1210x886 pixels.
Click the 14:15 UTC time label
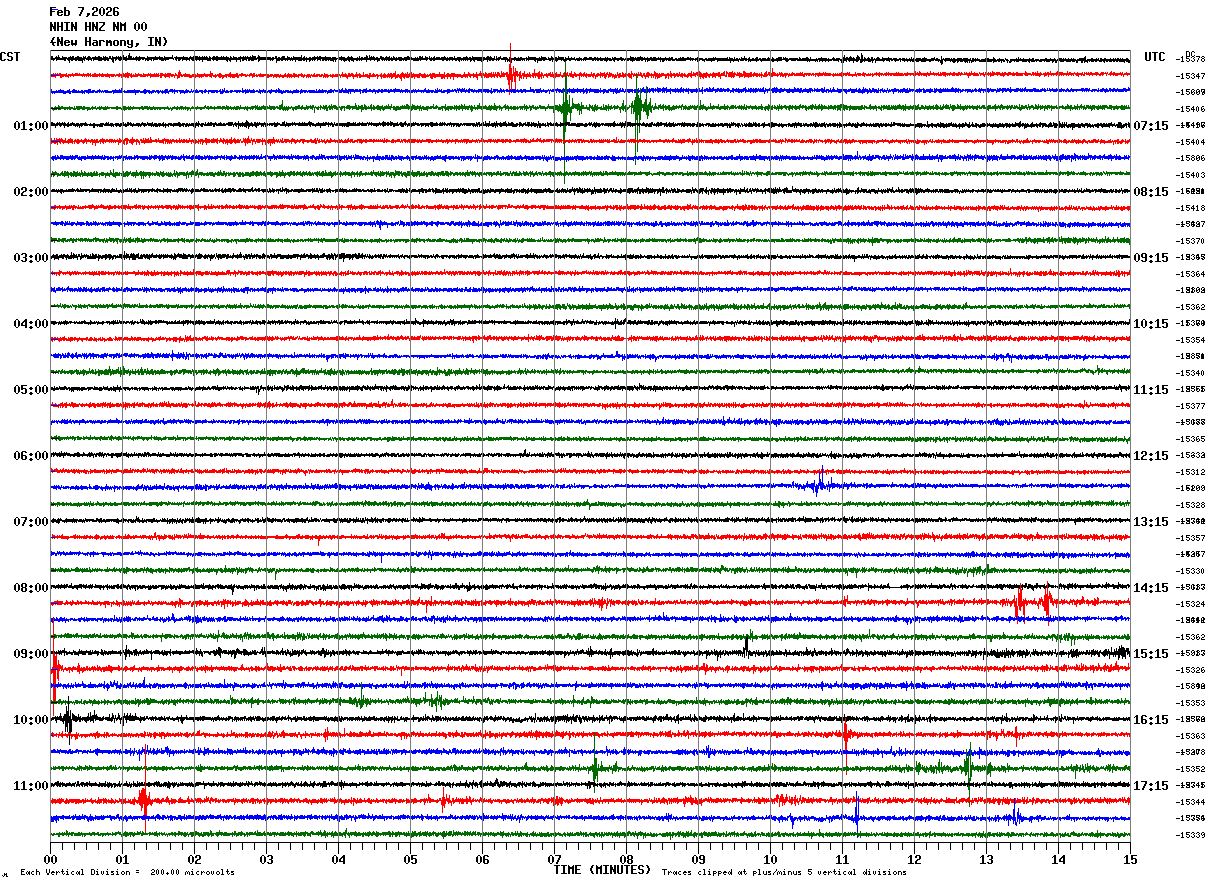tap(1151, 588)
